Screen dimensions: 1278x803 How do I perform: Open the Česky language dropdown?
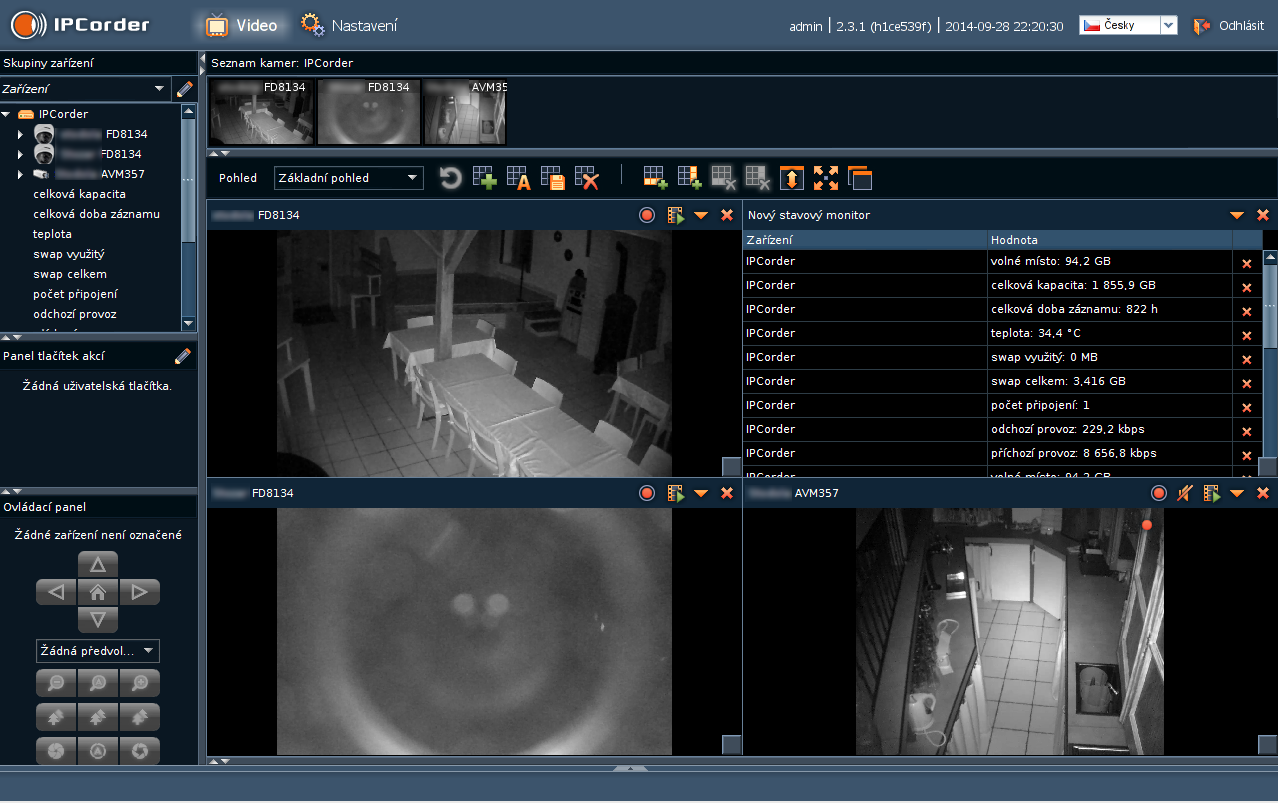tap(1128, 26)
